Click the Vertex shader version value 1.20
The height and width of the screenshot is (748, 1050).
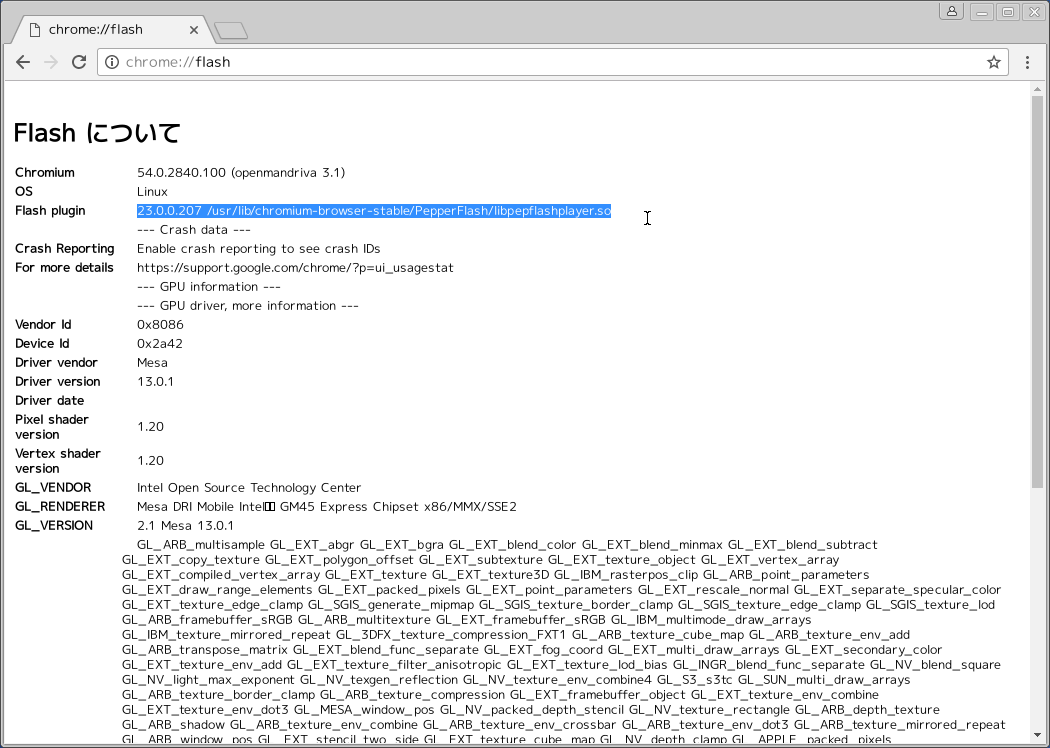(x=150, y=461)
